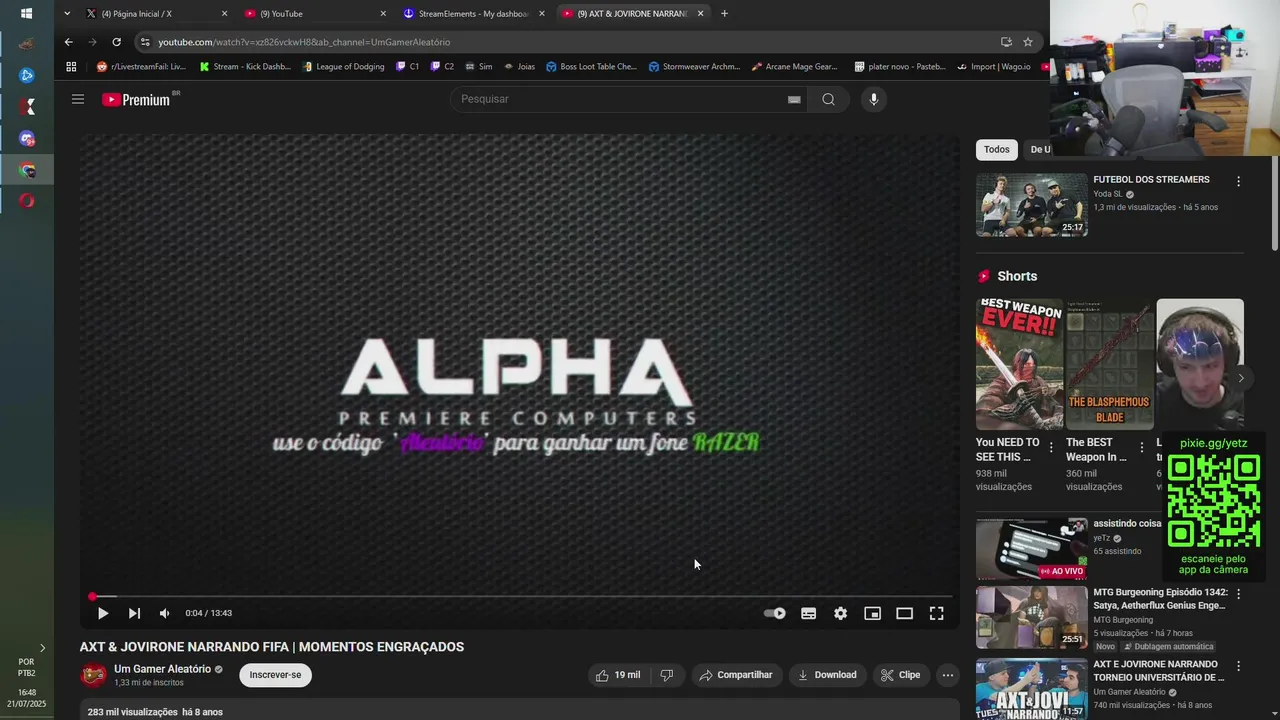Click the Download button
Image resolution: width=1280 pixels, height=720 pixels.
827,675
